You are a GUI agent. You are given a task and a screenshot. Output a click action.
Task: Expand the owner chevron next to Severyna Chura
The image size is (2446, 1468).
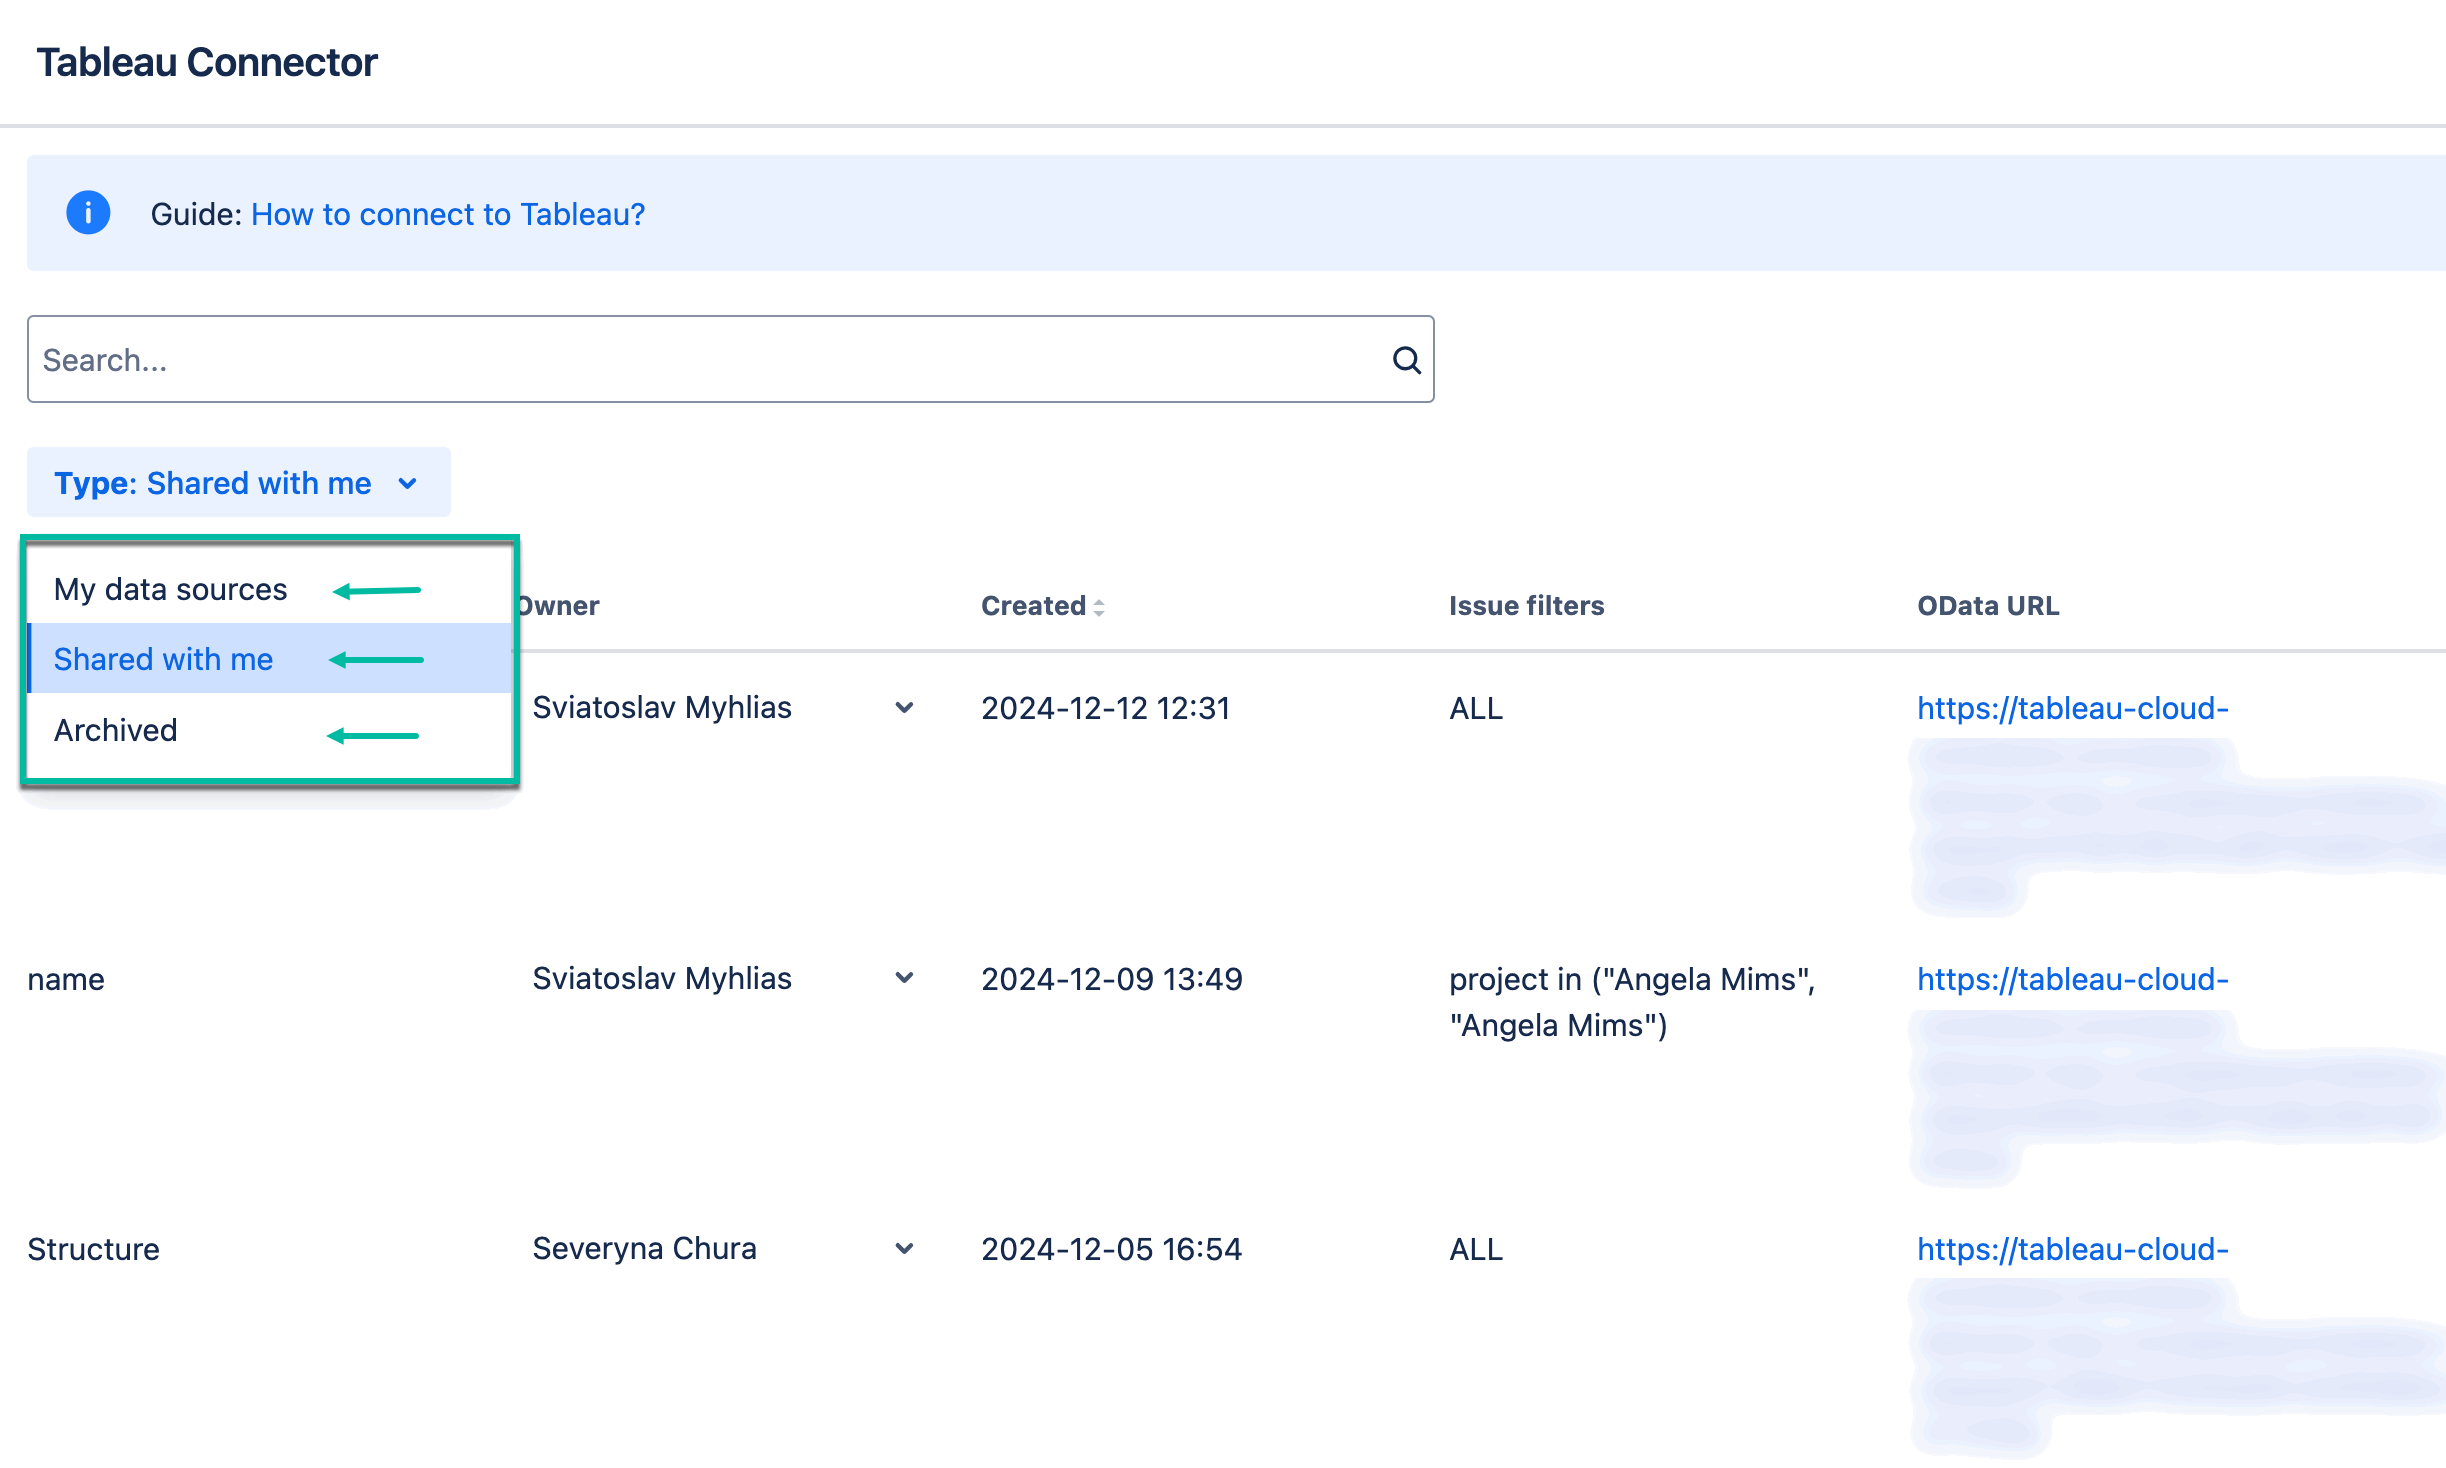click(904, 1249)
